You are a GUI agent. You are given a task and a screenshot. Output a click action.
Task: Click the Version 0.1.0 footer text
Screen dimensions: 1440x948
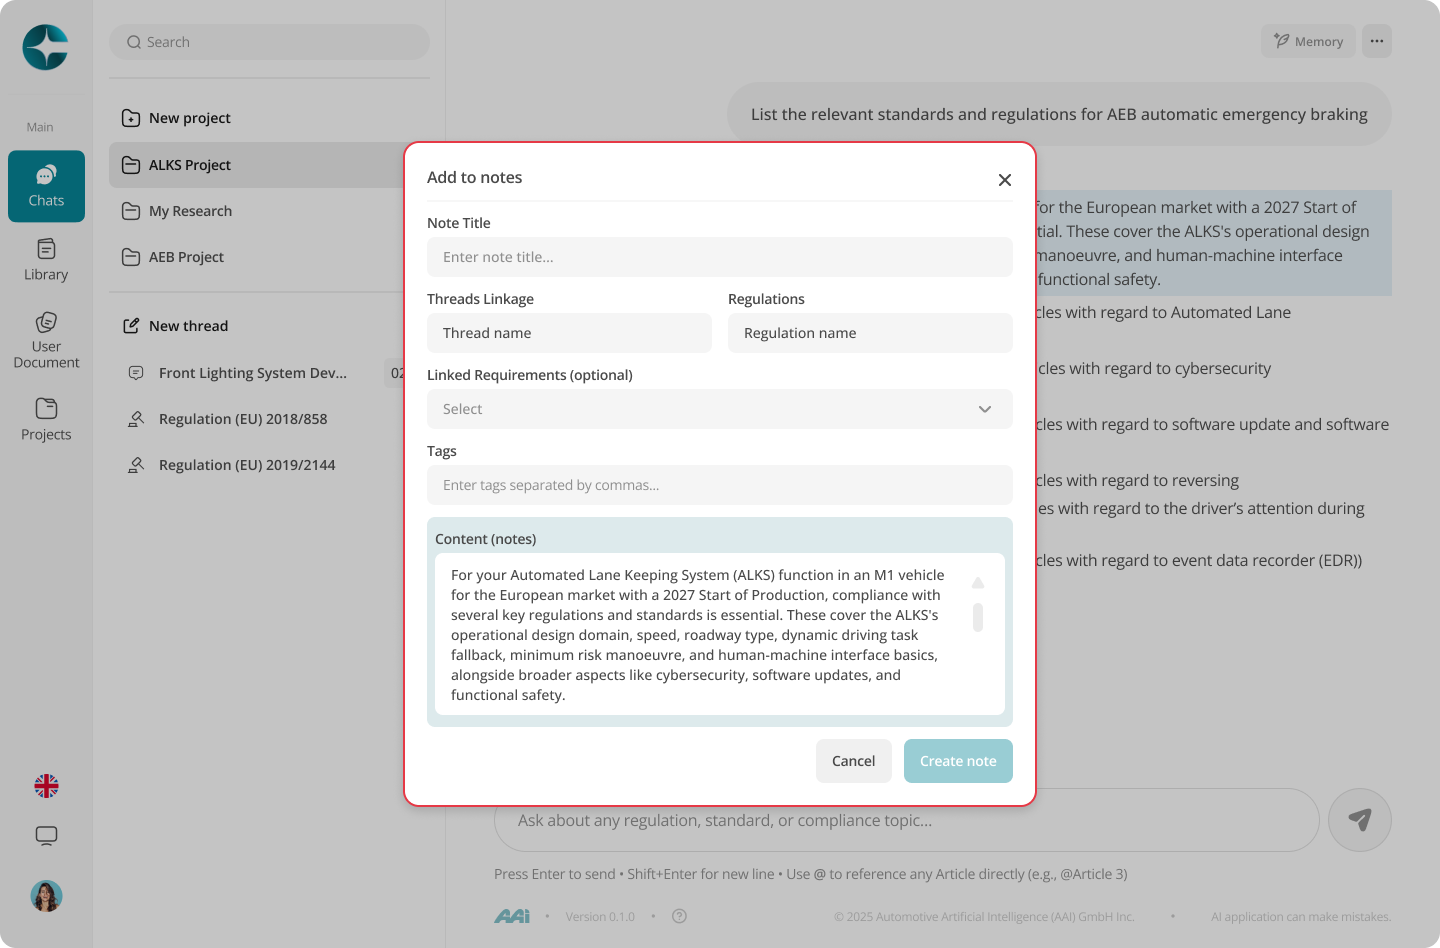click(x=600, y=916)
